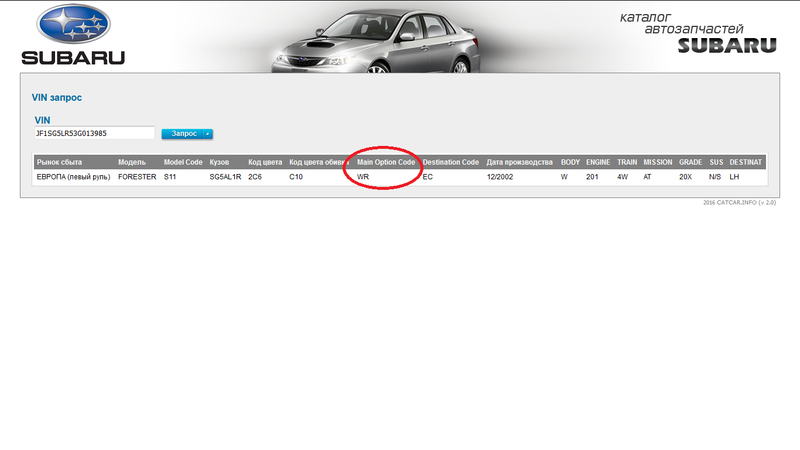
Task: Select the '12/2002' production date cell
Action: 500,177
